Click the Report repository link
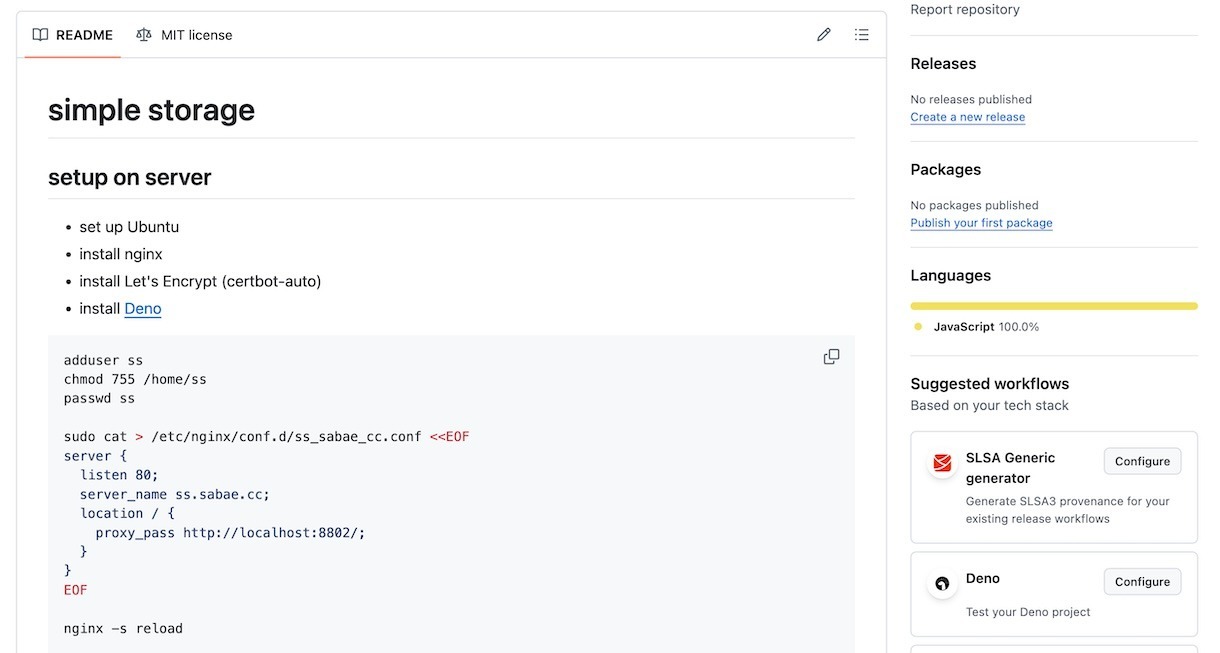Viewport: 1220px width, 653px height. [x=965, y=10]
